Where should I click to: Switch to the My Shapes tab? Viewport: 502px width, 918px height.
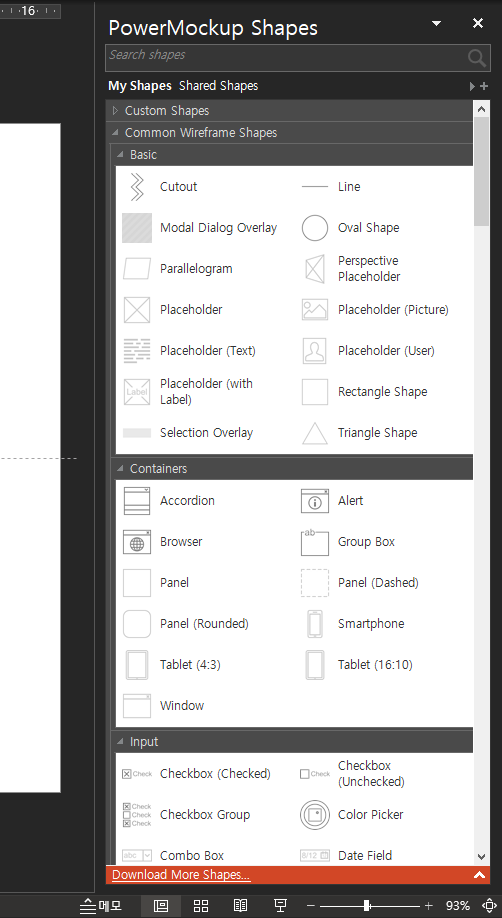pos(140,85)
